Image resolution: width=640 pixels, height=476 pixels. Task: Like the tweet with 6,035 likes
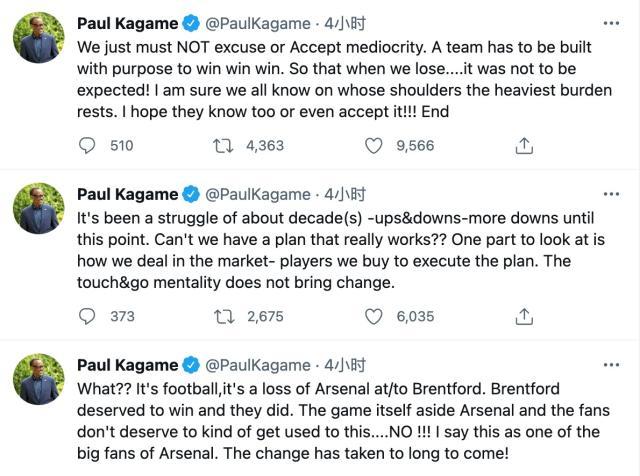click(x=374, y=317)
